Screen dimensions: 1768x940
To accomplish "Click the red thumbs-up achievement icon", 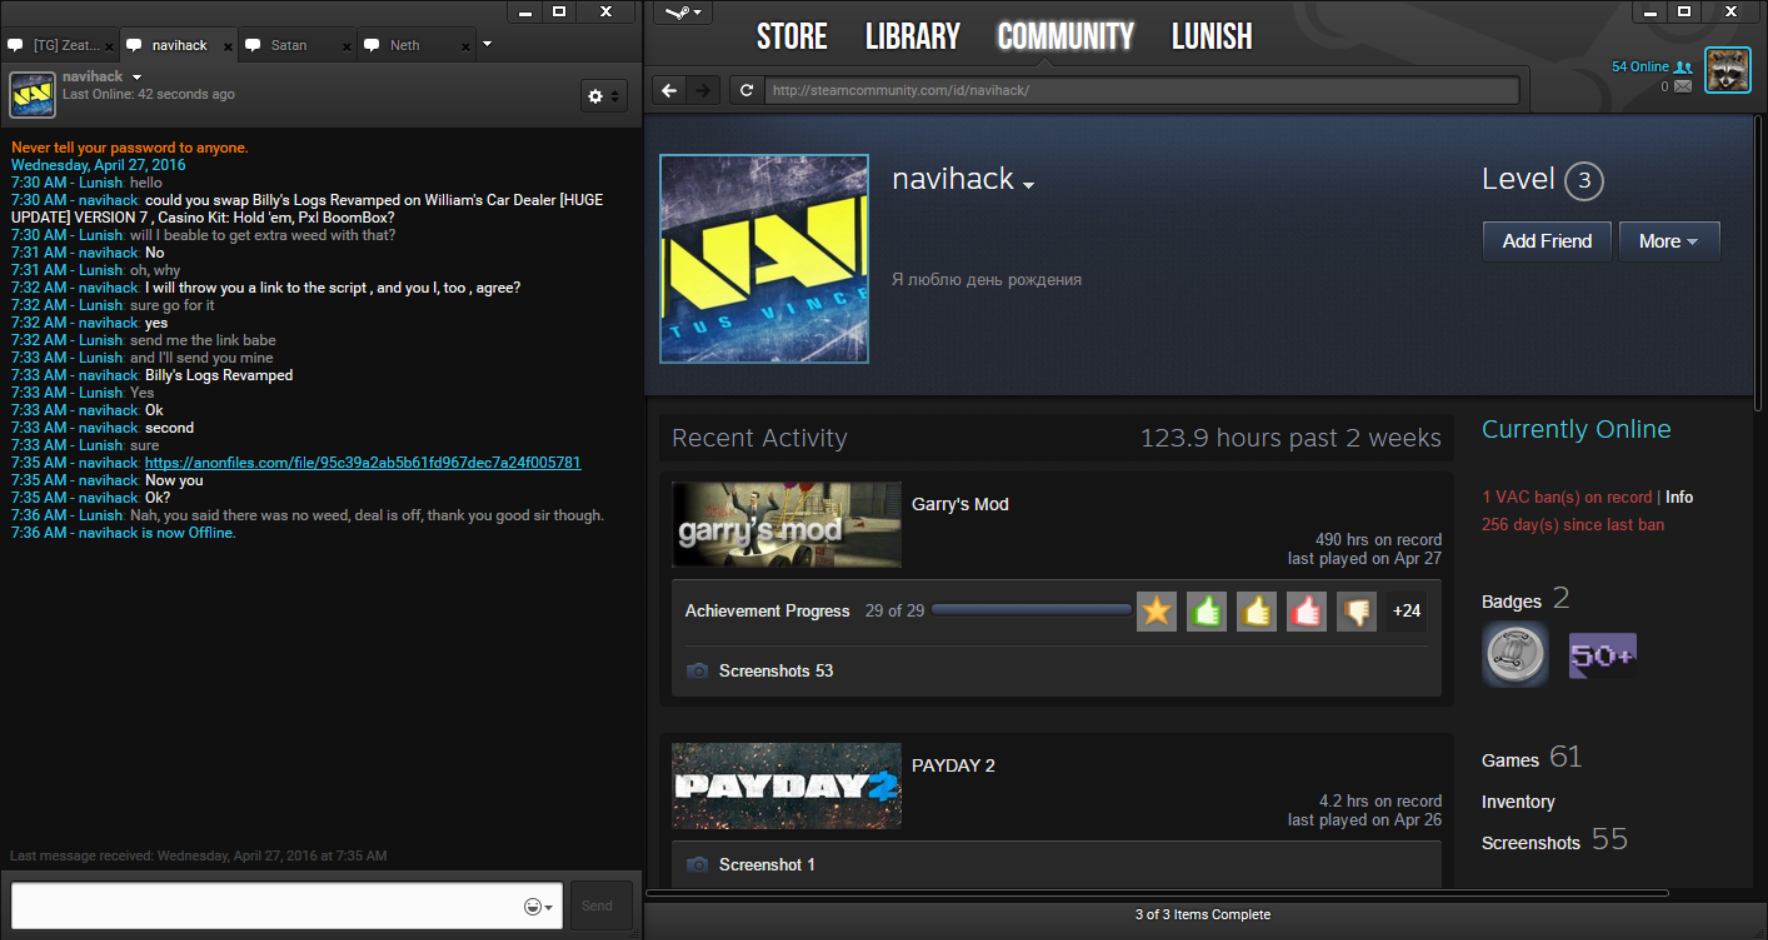I will click(1306, 611).
